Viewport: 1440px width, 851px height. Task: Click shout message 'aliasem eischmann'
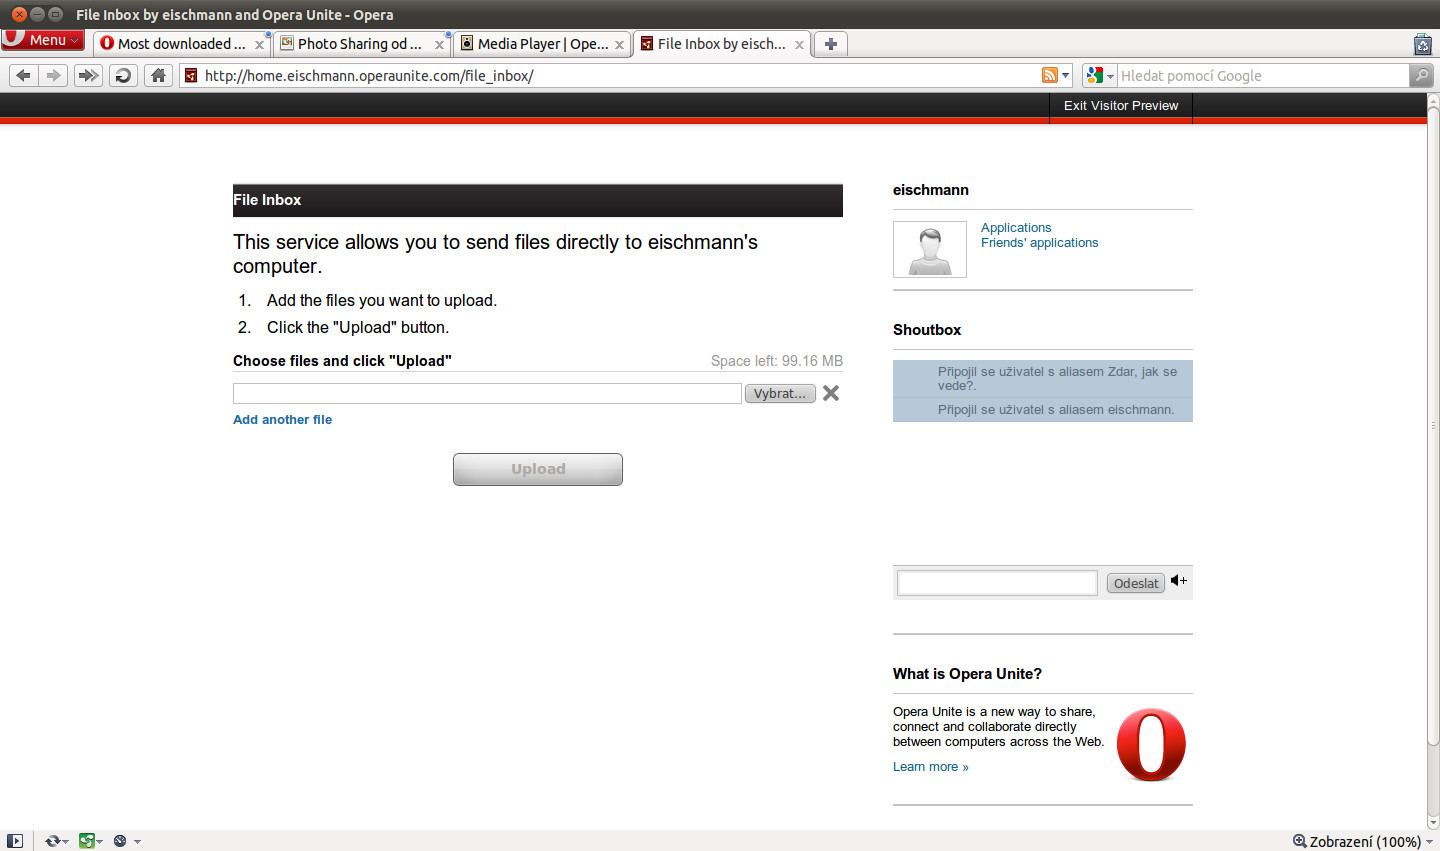[1043, 410]
